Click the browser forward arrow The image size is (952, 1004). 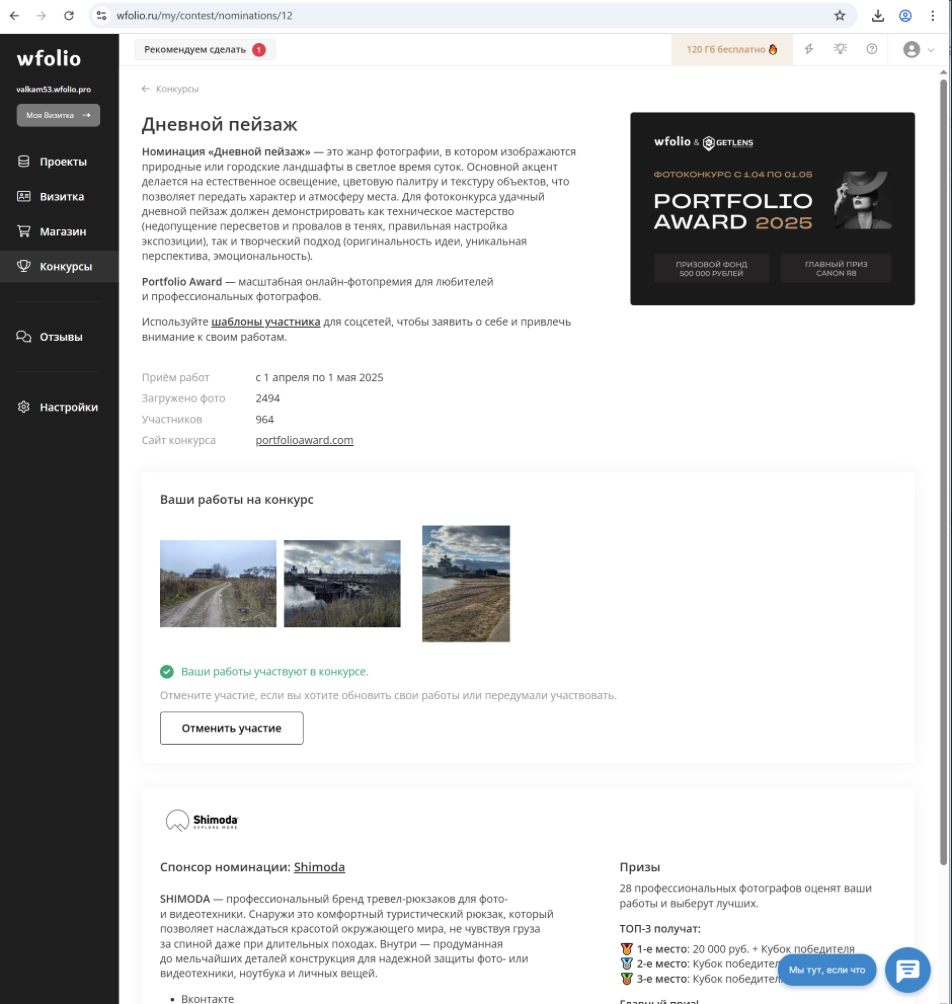tap(42, 15)
